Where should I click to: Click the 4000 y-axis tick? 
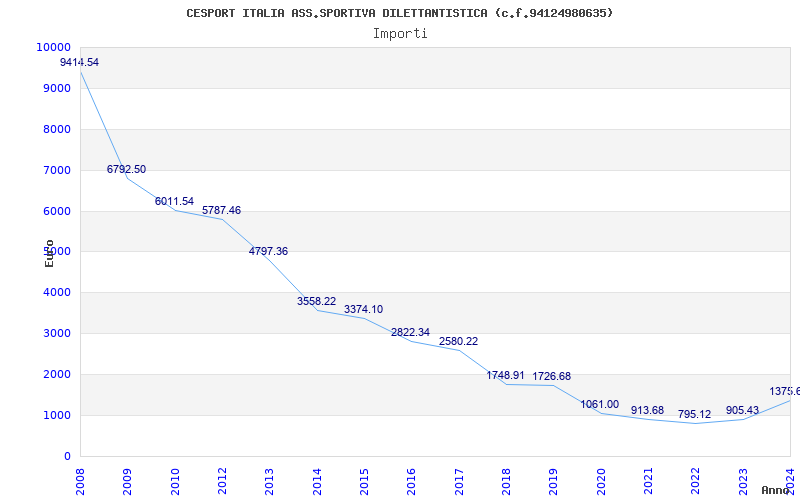pyautogui.click(x=57, y=292)
